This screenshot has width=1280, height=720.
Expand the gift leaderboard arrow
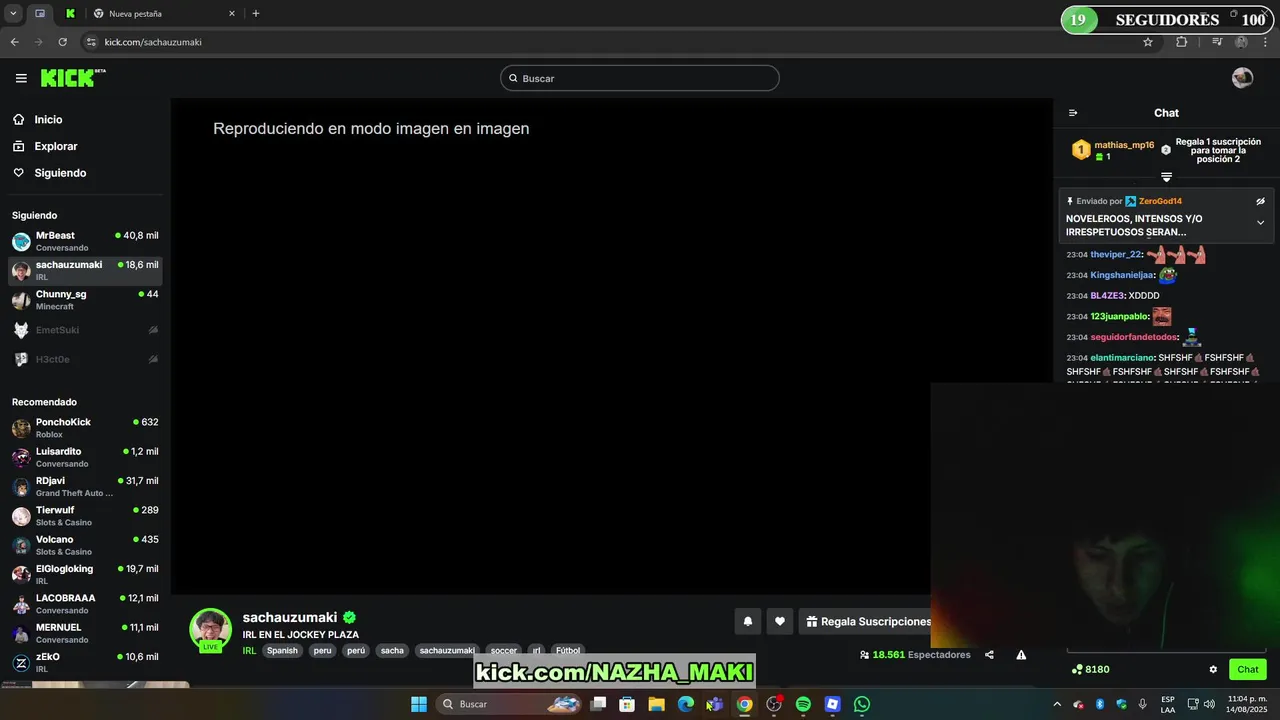coord(1166,177)
